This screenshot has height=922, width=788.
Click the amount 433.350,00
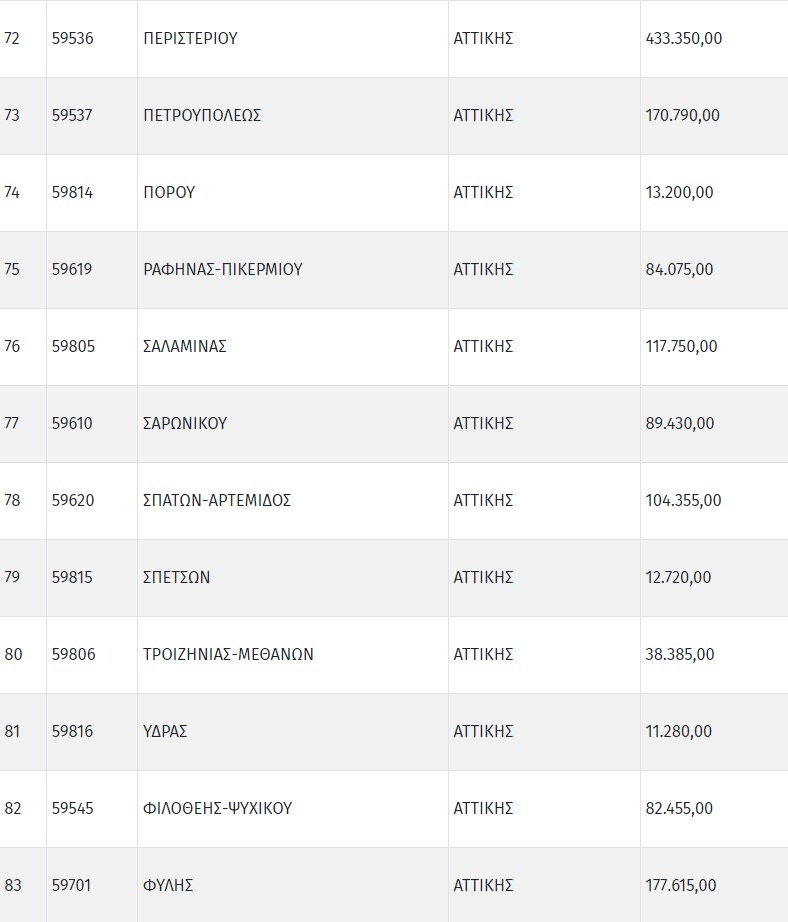click(684, 39)
